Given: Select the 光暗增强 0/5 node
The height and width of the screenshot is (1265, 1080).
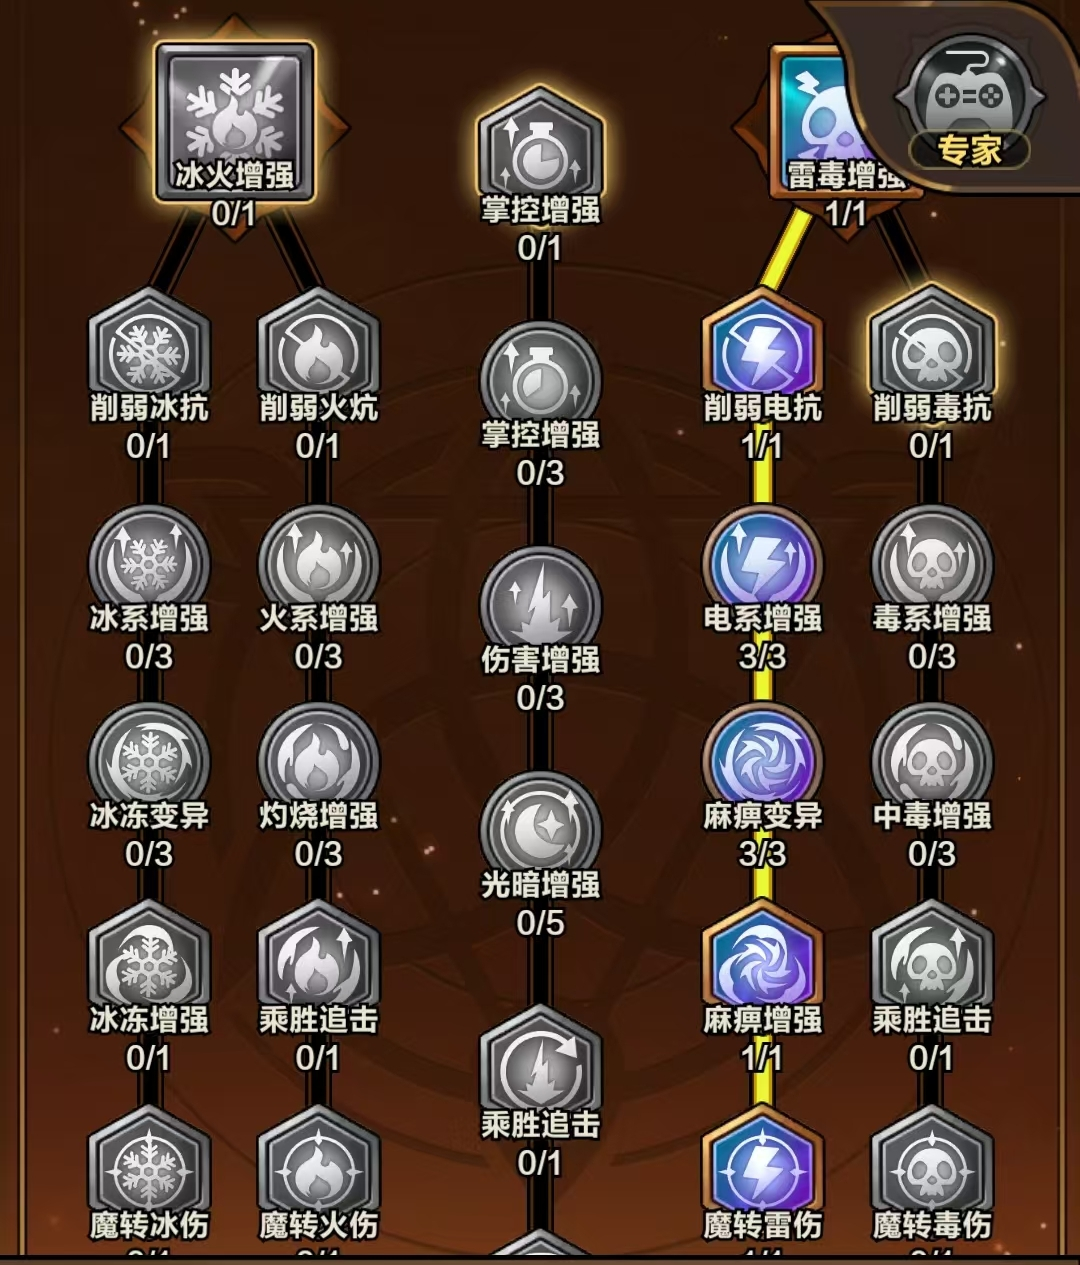Looking at the screenshot, I should [540, 828].
